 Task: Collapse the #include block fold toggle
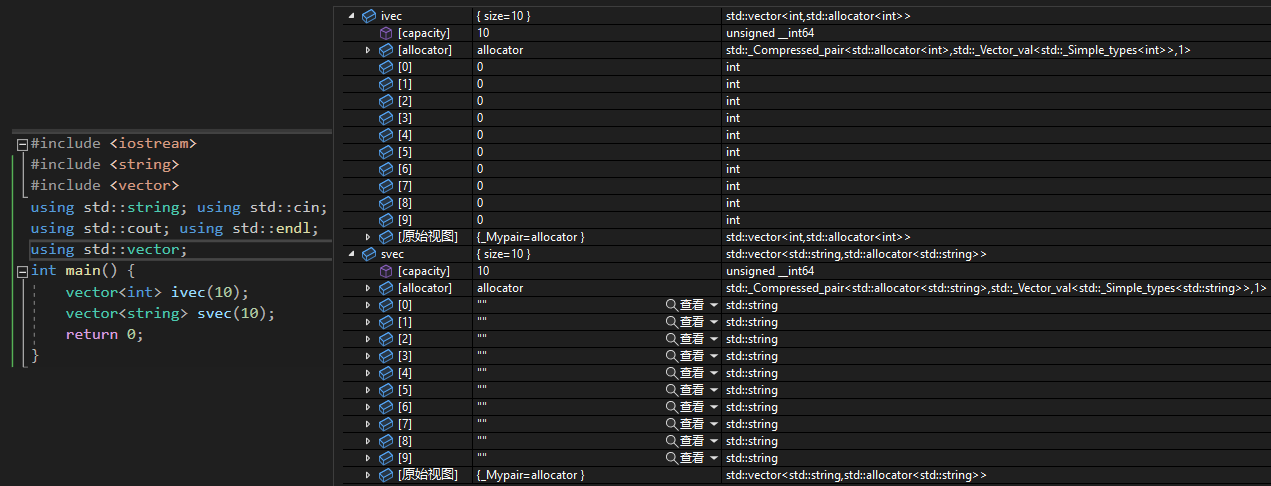(21, 144)
